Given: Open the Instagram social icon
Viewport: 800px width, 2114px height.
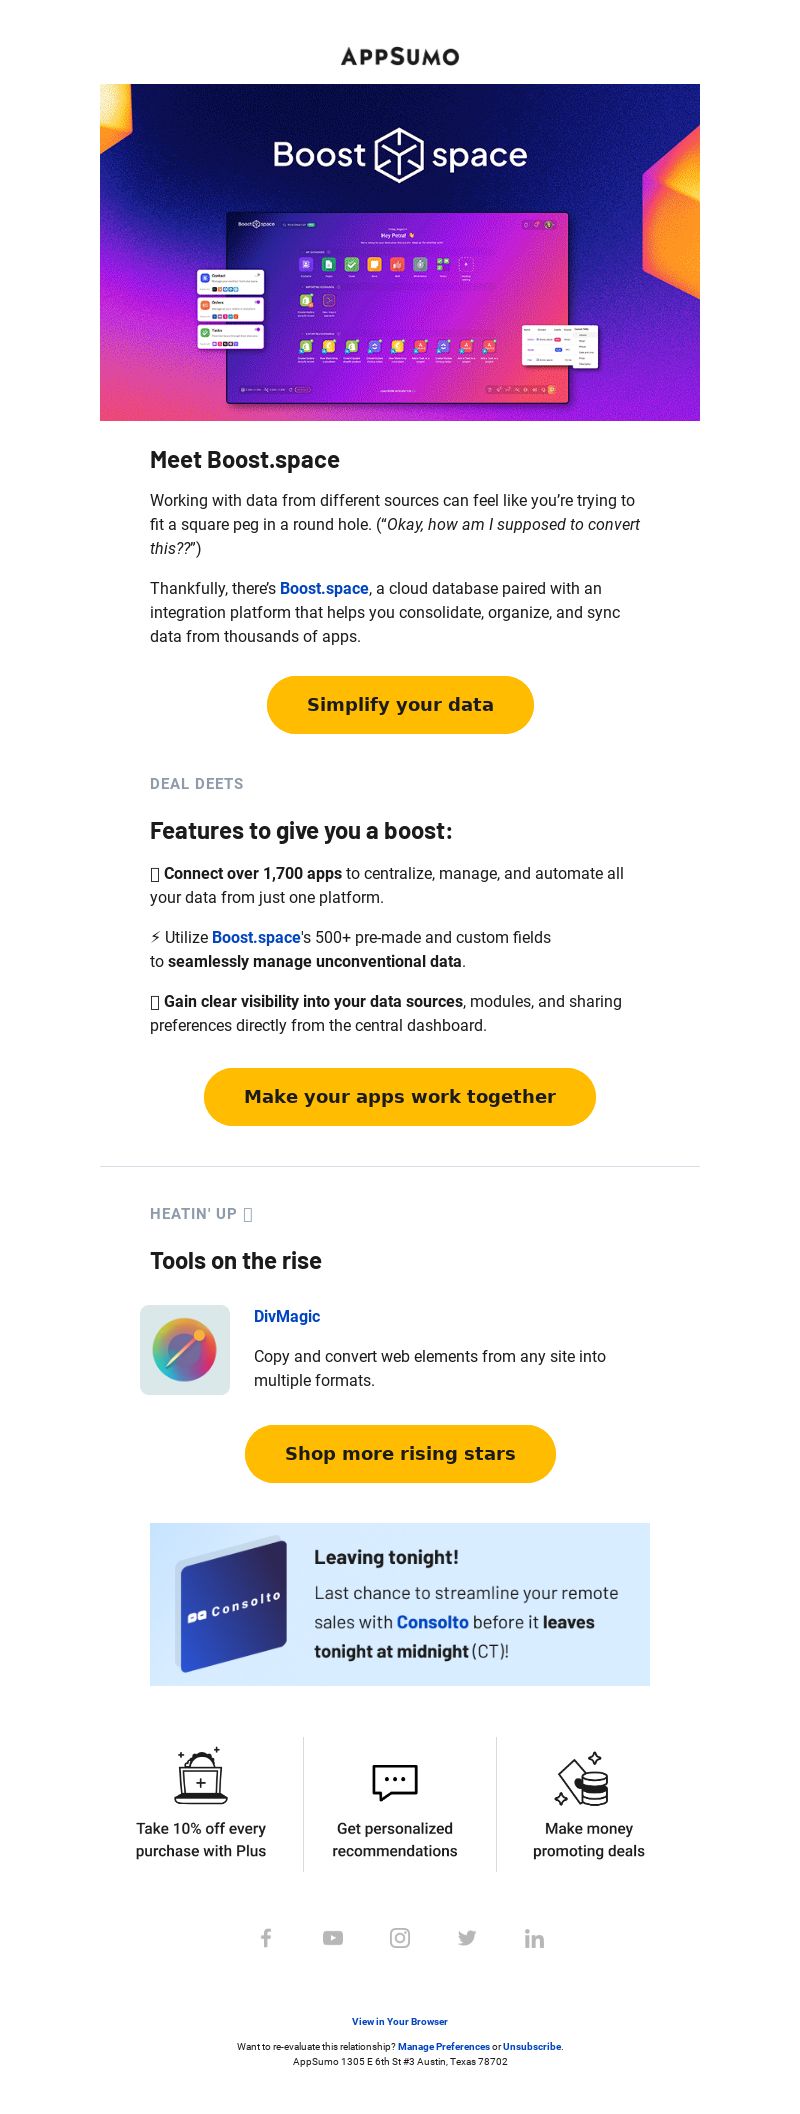Looking at the screenshot, I should tap(400, 1938).
